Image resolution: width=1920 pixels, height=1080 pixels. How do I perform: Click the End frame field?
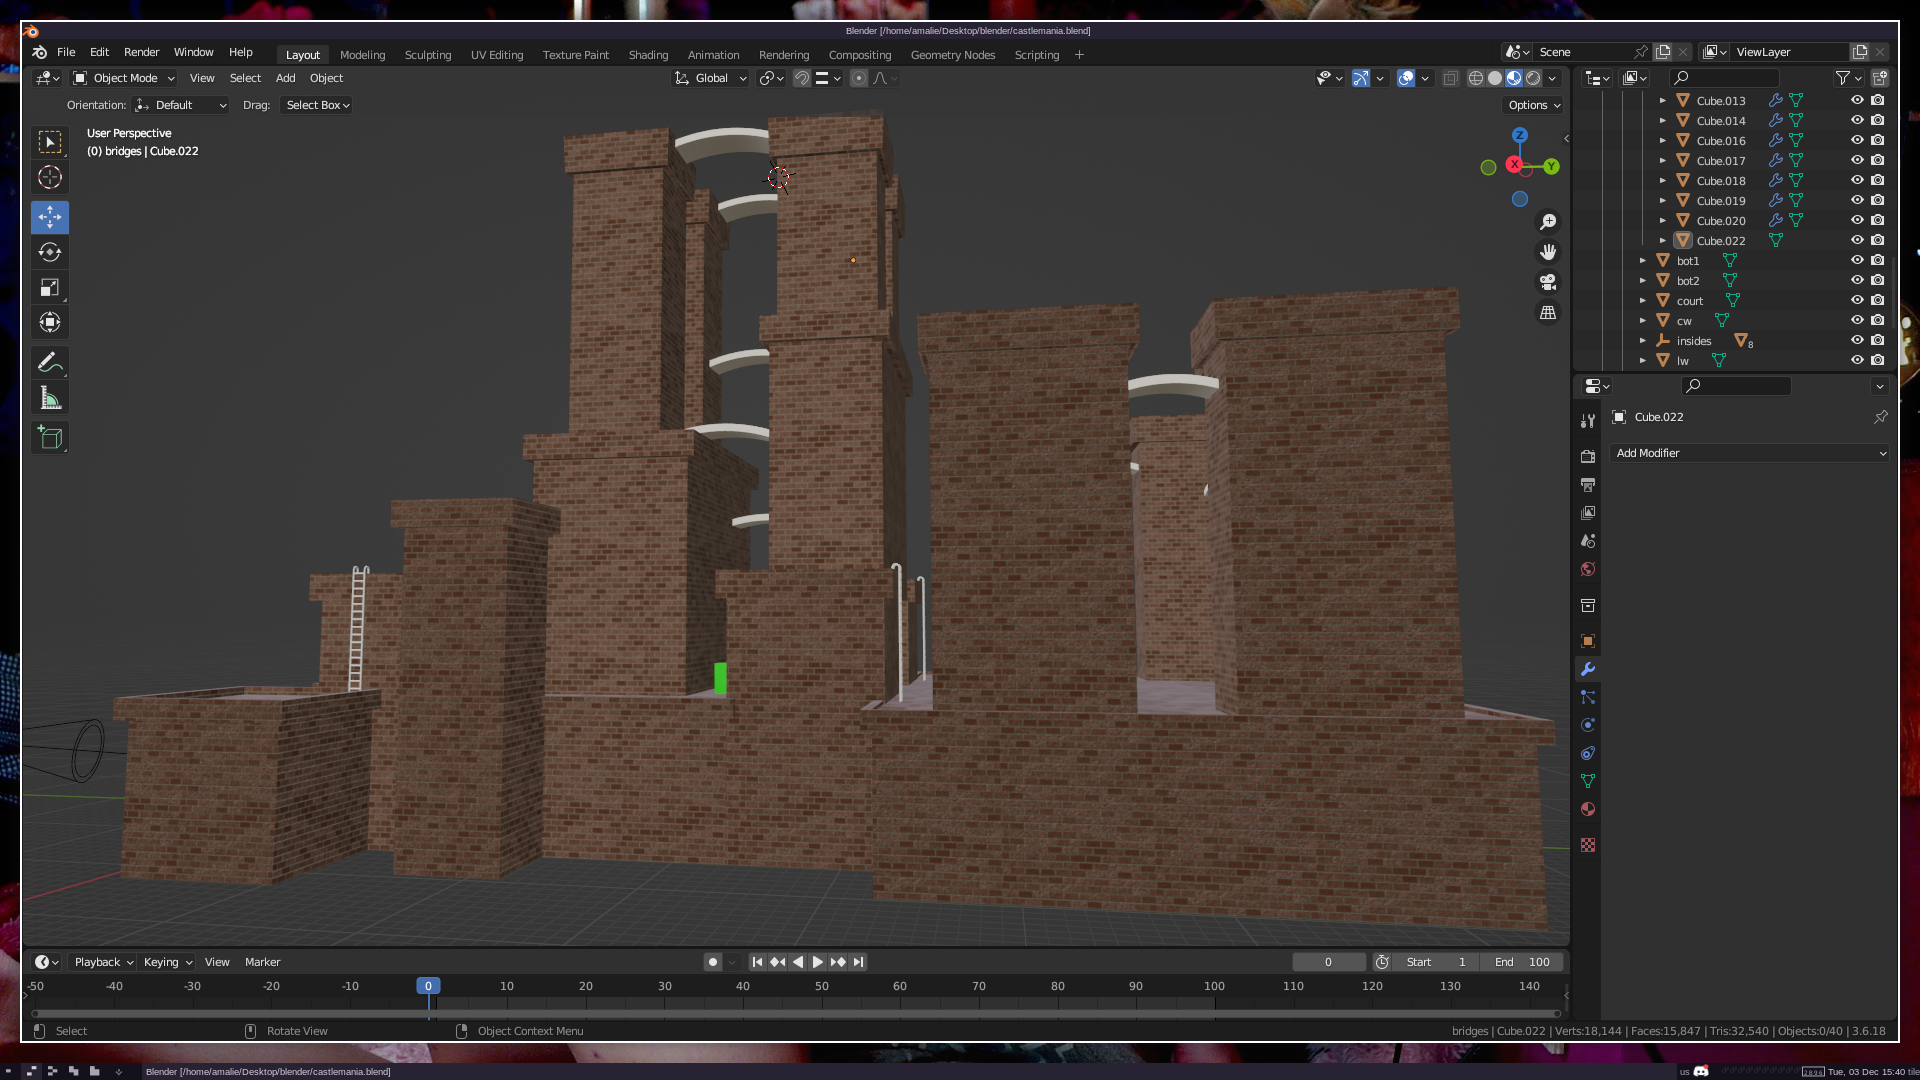tap(1522, 962)
